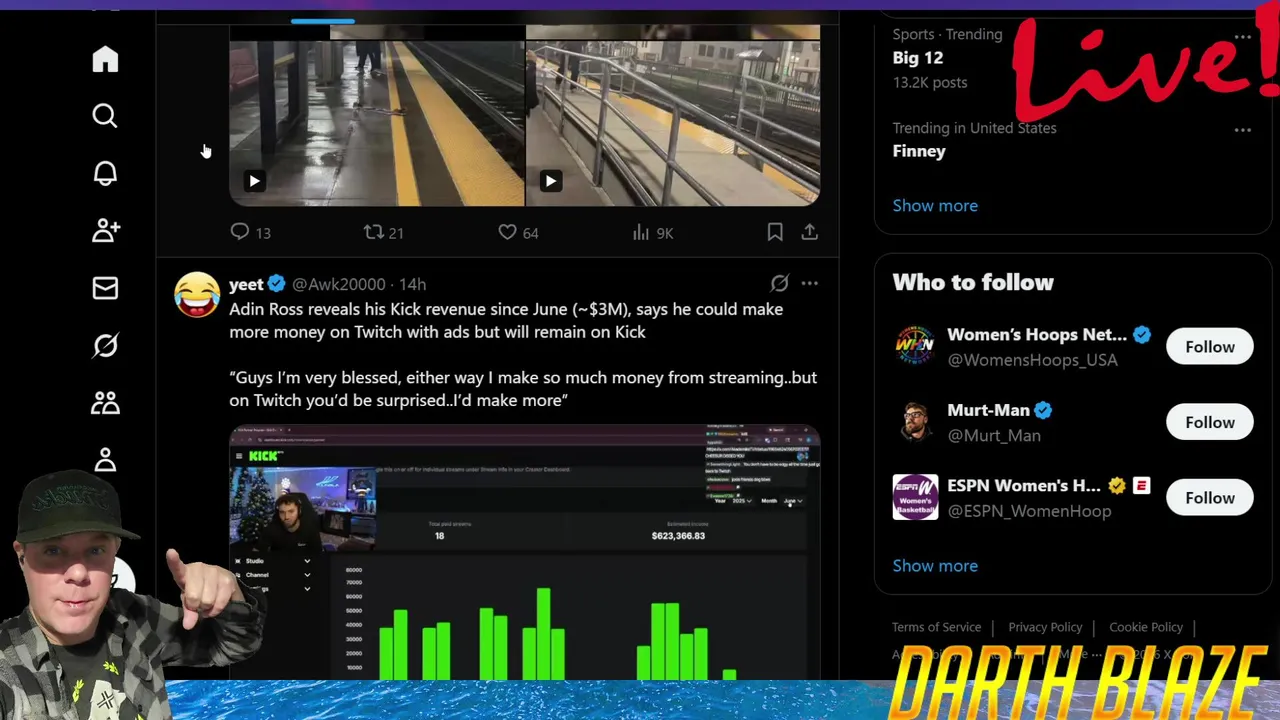Open follower requests person-plus icon in sidebar
Viewport: 1280px width, 720px height.
pos(105,230)
